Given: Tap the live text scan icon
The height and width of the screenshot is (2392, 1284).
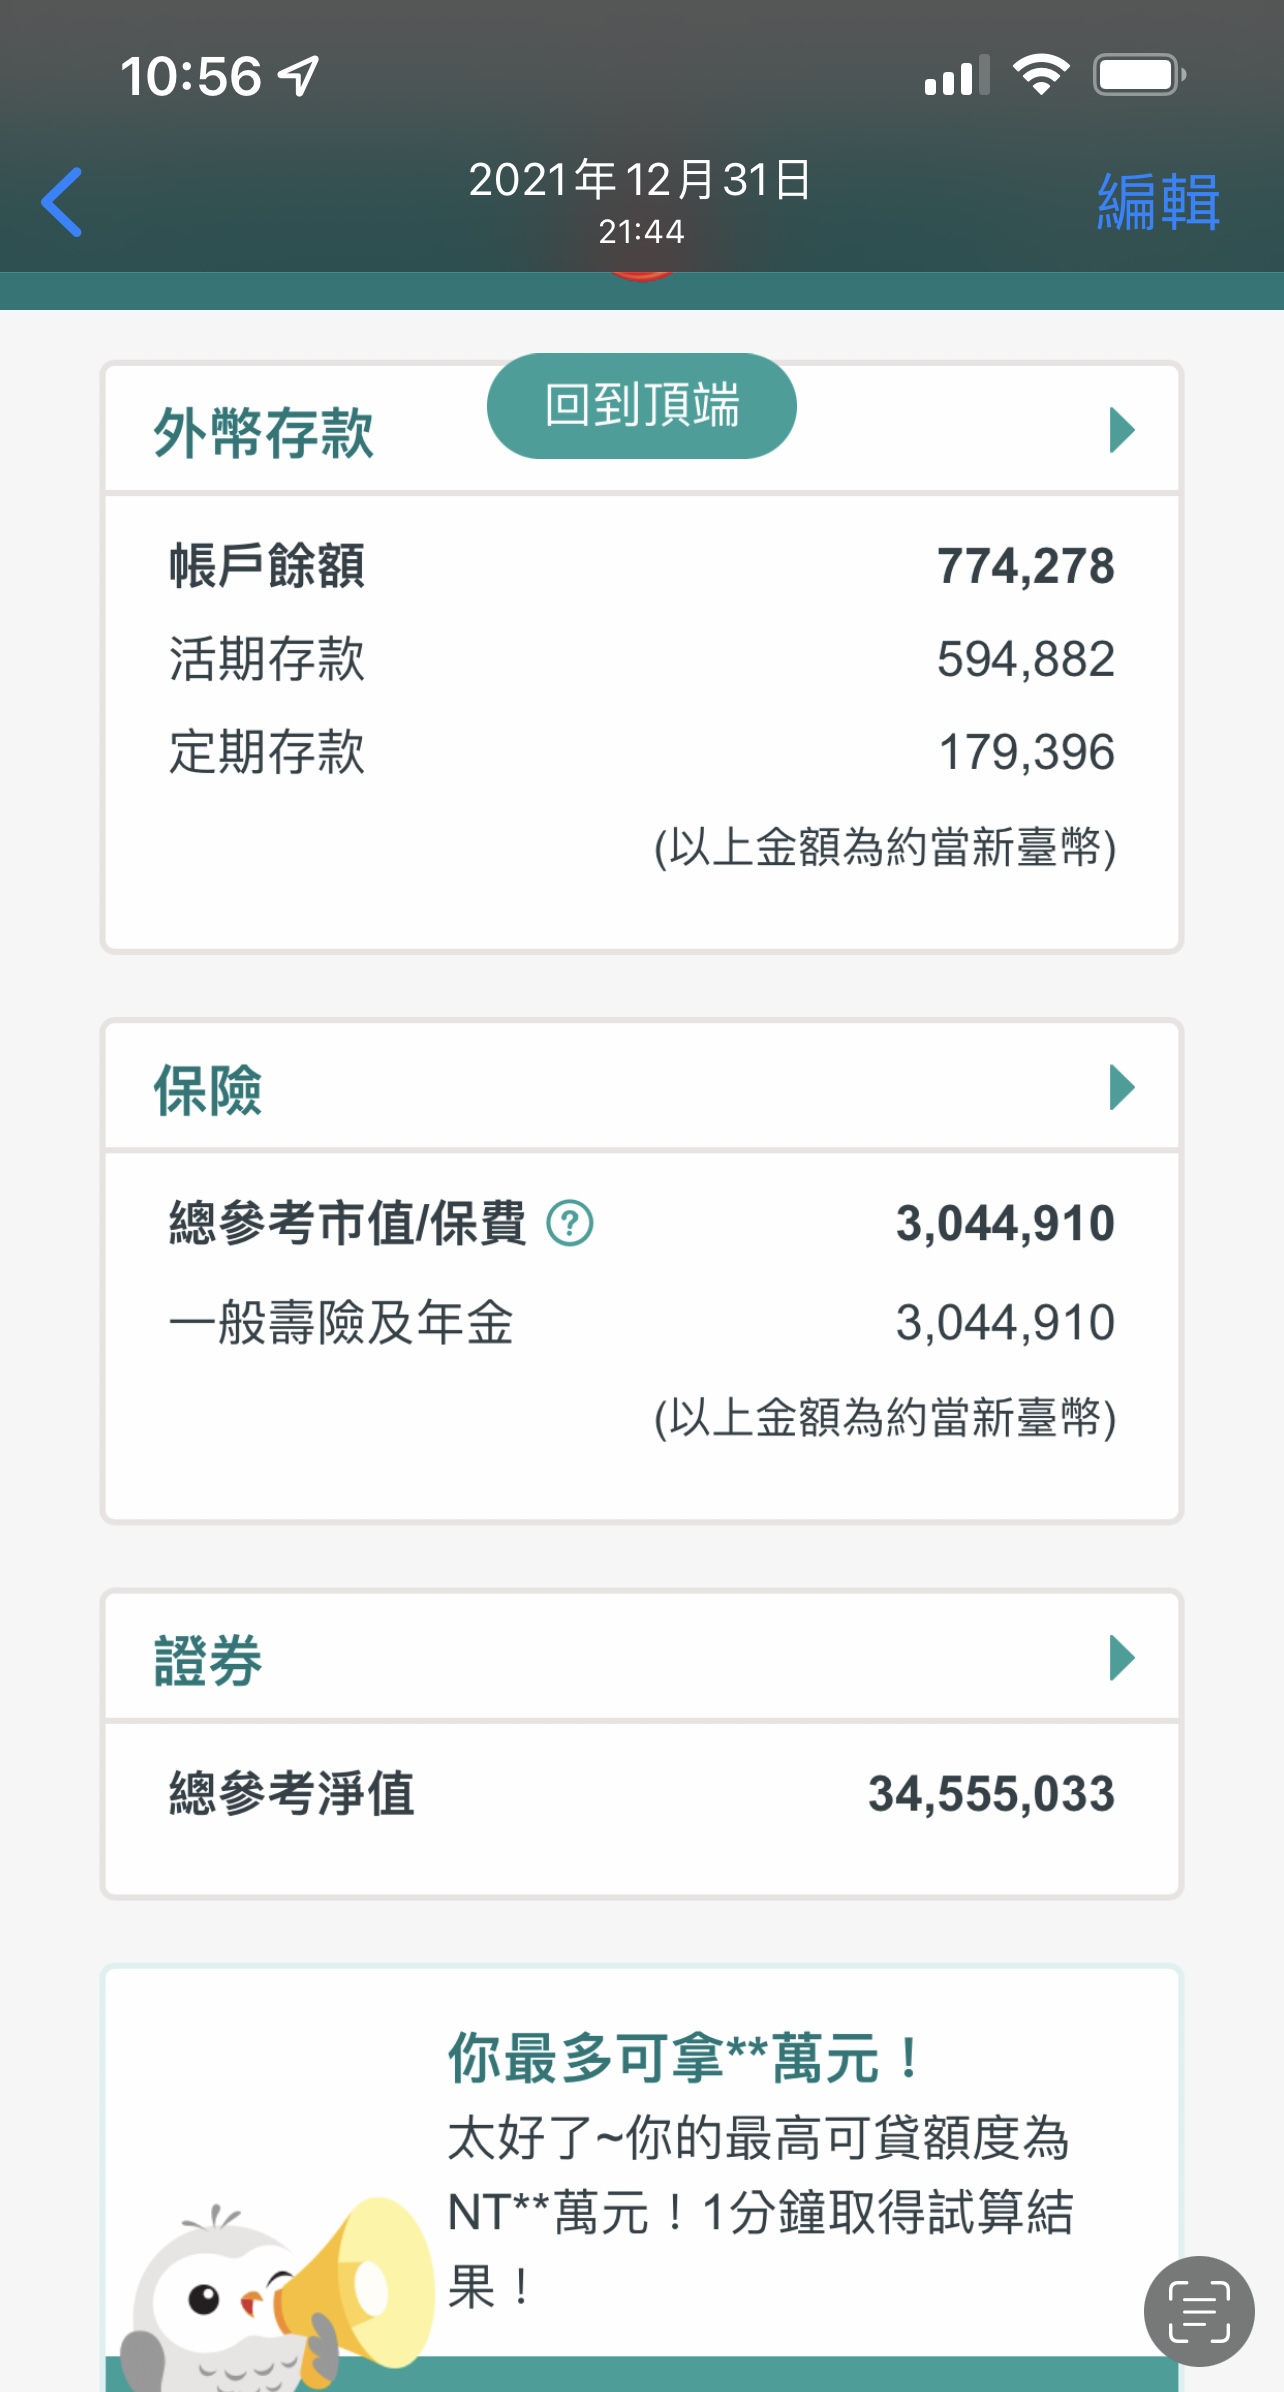Looking at the screenshot, I should pos(1199,2311).
